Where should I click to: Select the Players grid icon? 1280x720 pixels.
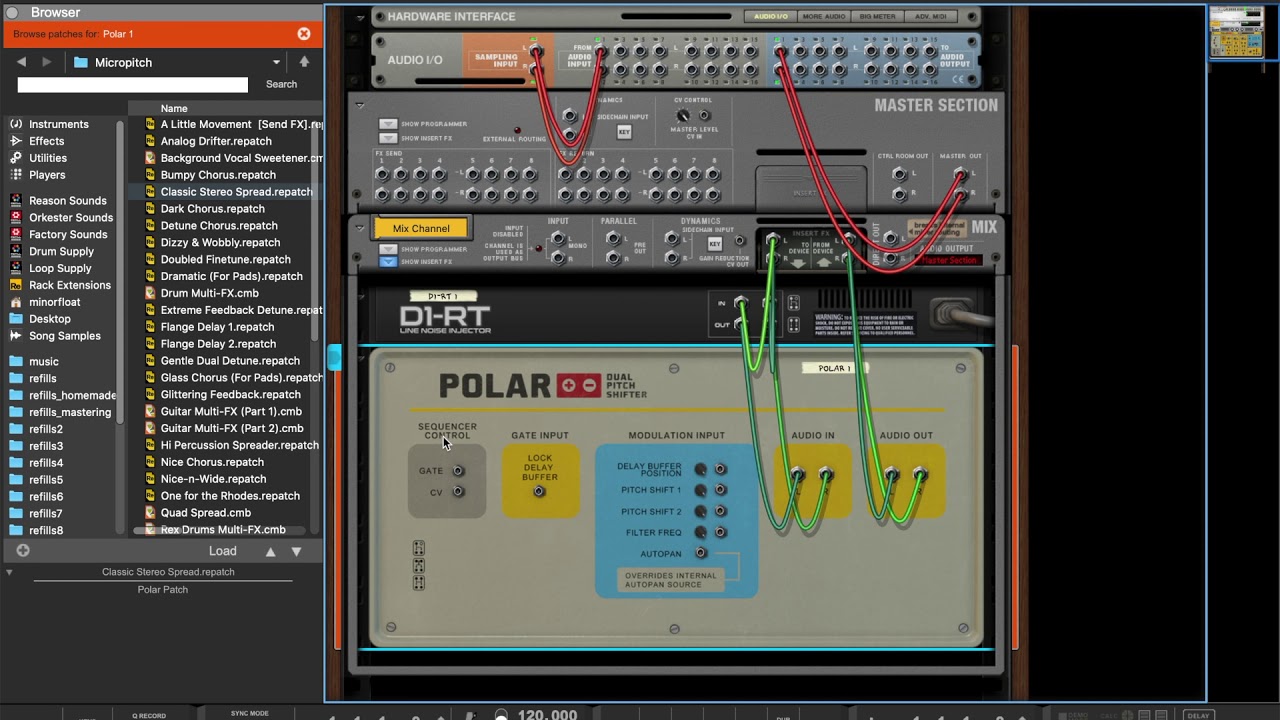(x=16, y=175)
